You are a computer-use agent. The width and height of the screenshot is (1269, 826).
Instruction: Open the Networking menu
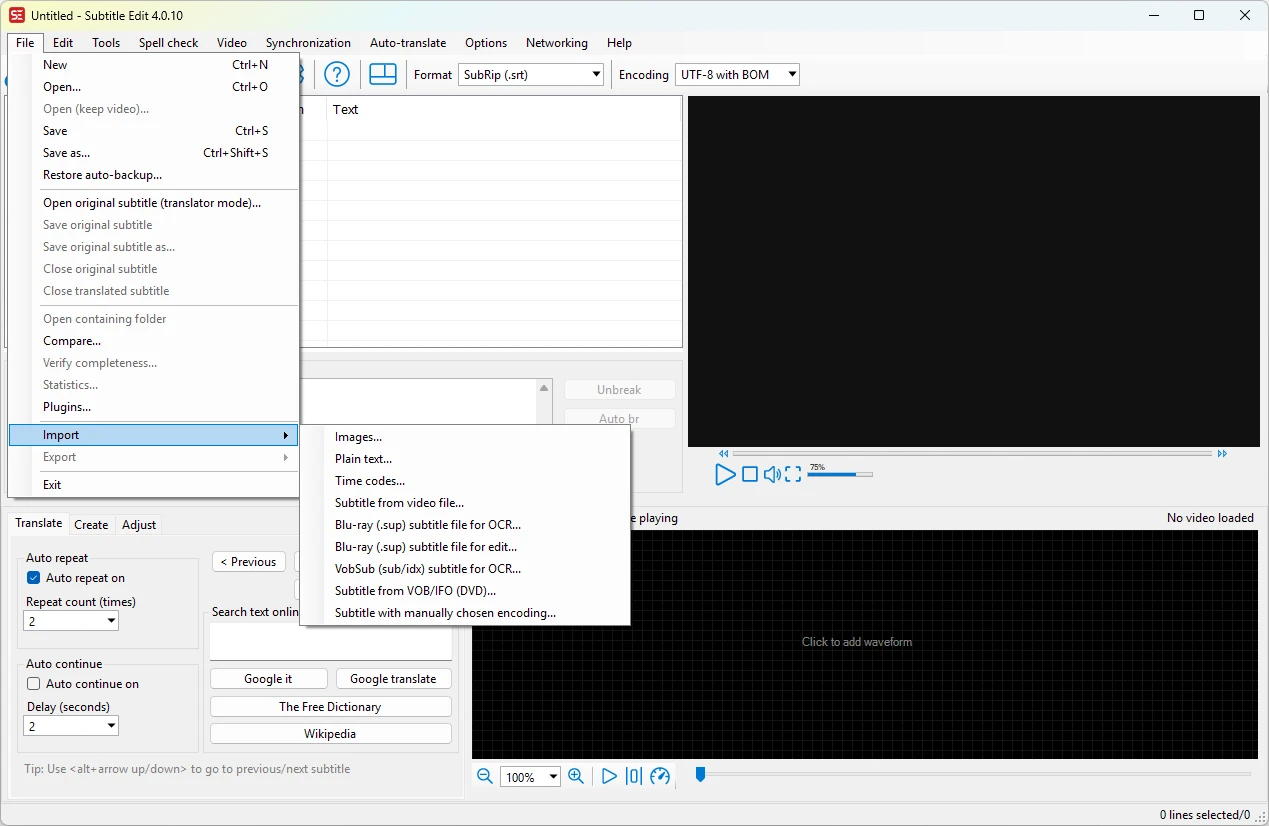click(x=557, y=43)
